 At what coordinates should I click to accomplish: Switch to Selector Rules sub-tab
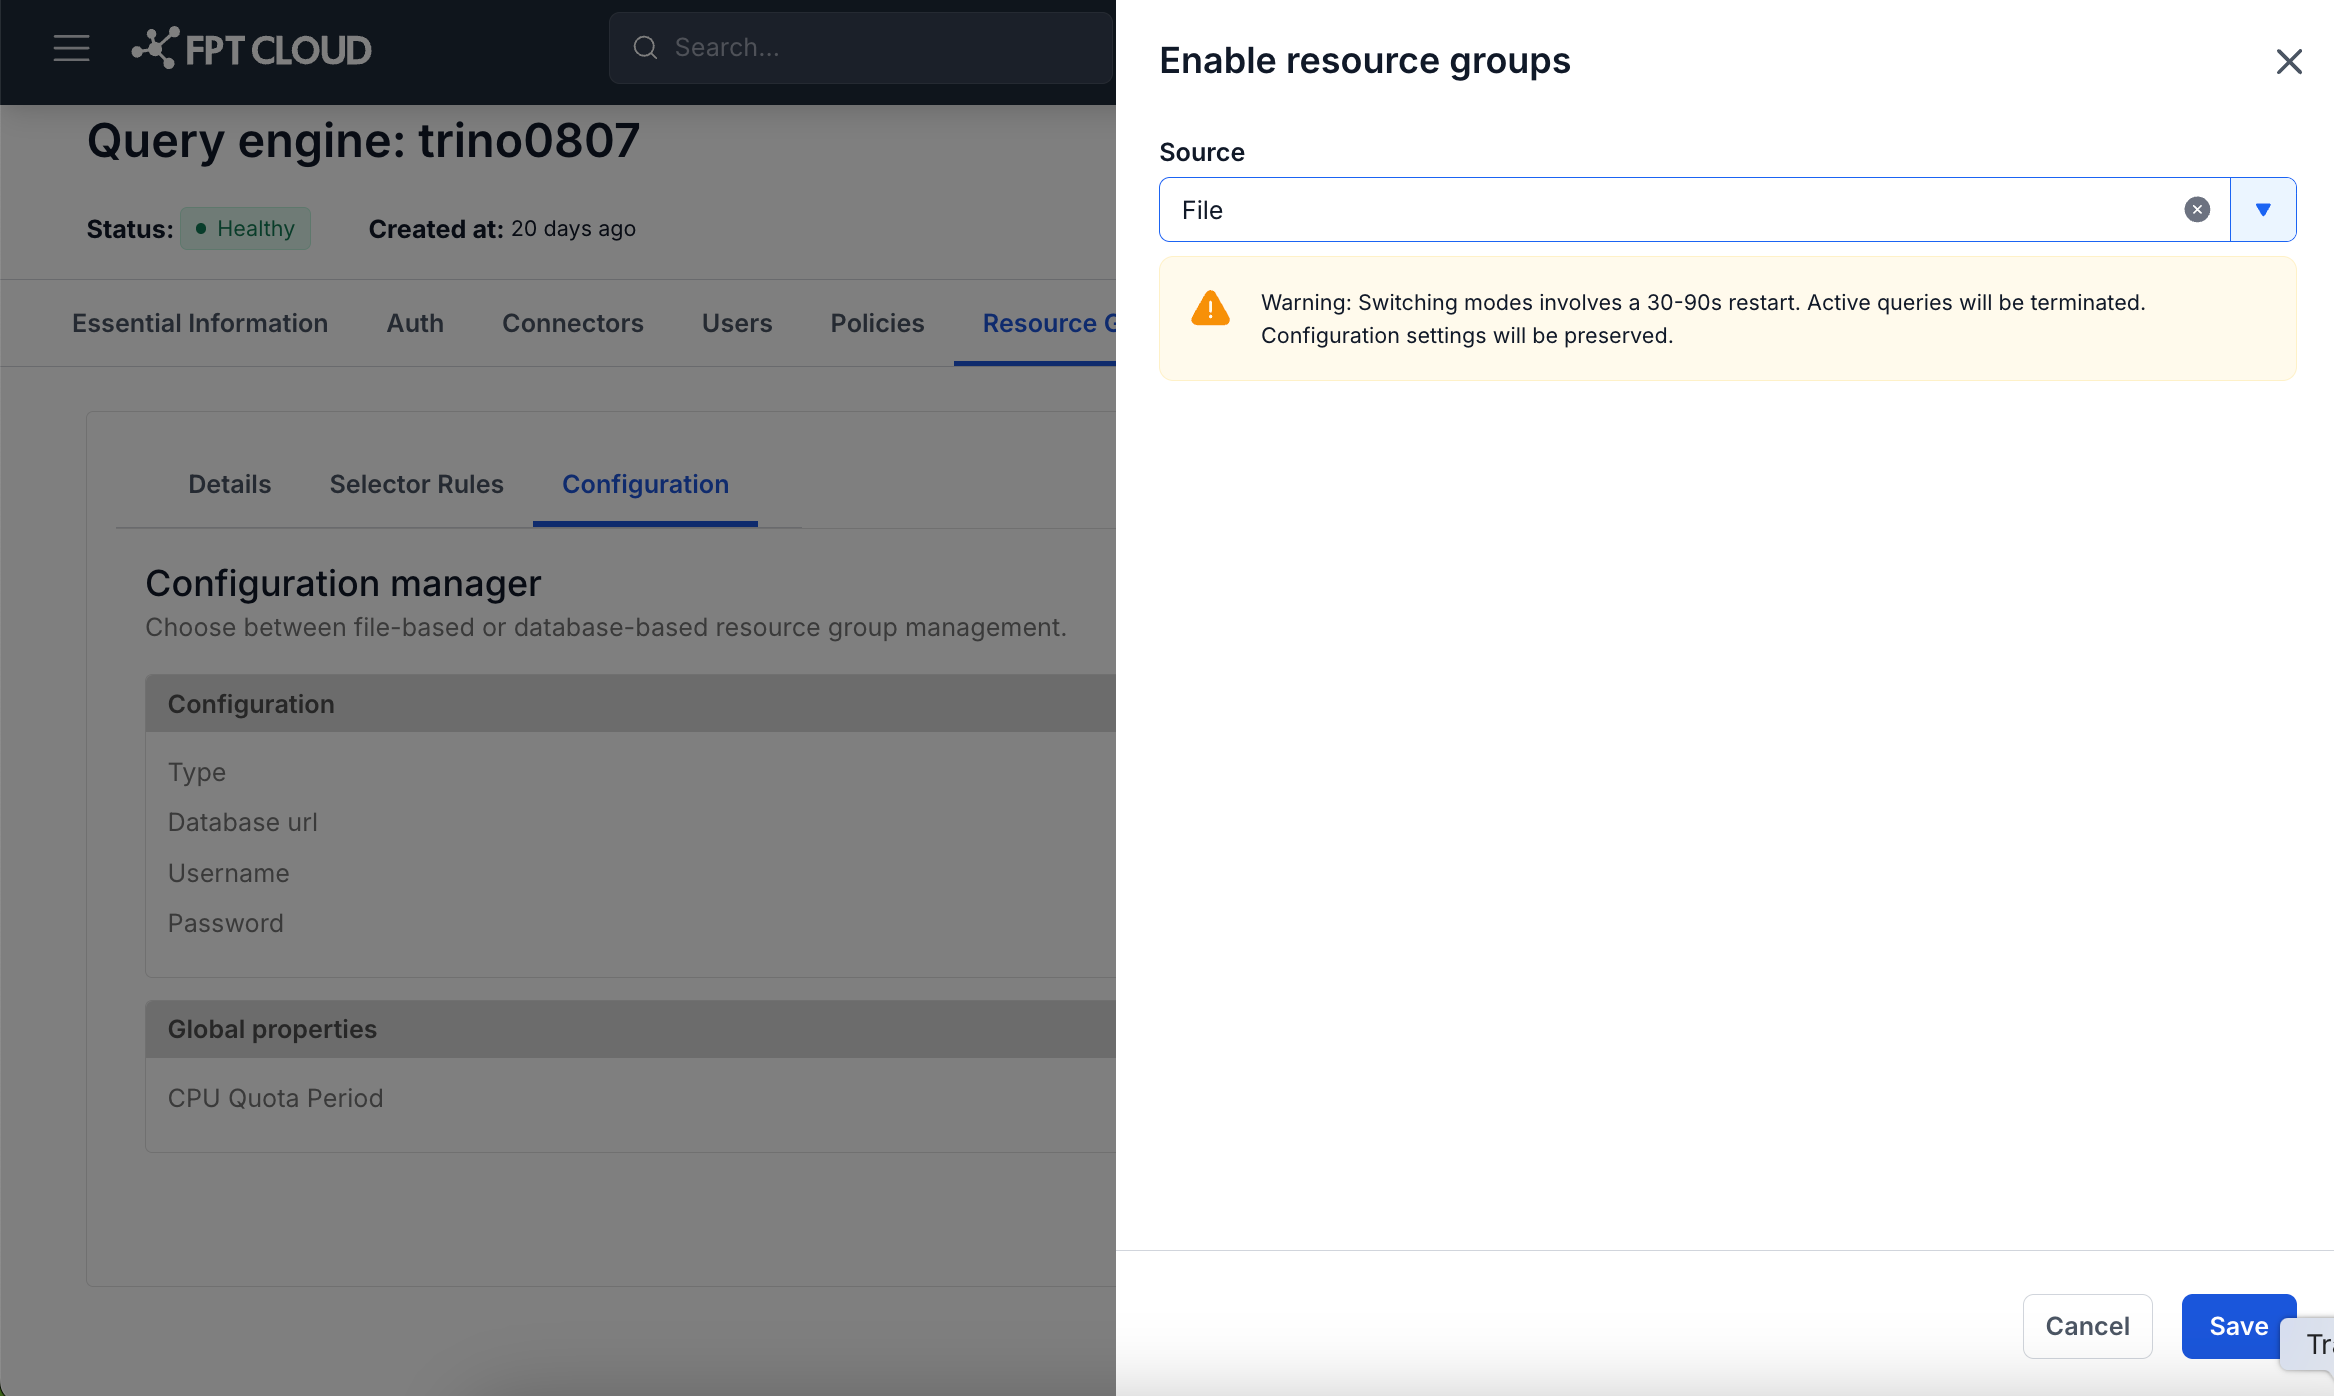coord(416,484)
